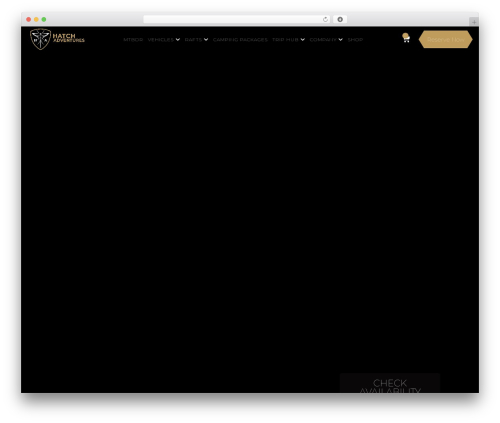Open the shopping cart icon
Screen dimensions: 500x423
[406, 38]
